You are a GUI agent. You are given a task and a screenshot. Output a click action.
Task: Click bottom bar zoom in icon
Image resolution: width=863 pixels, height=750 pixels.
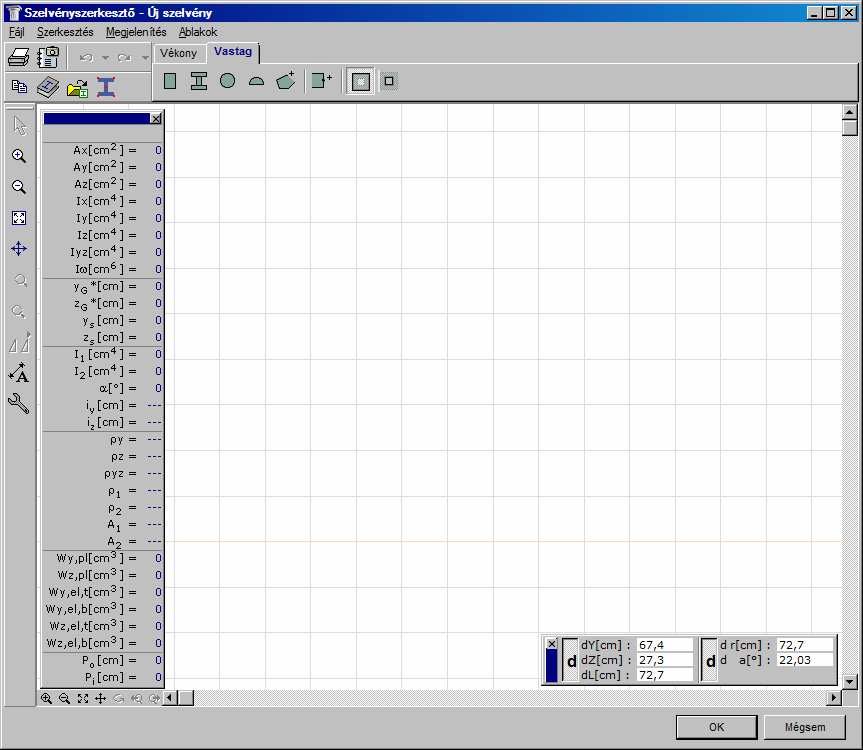point(46,698)
